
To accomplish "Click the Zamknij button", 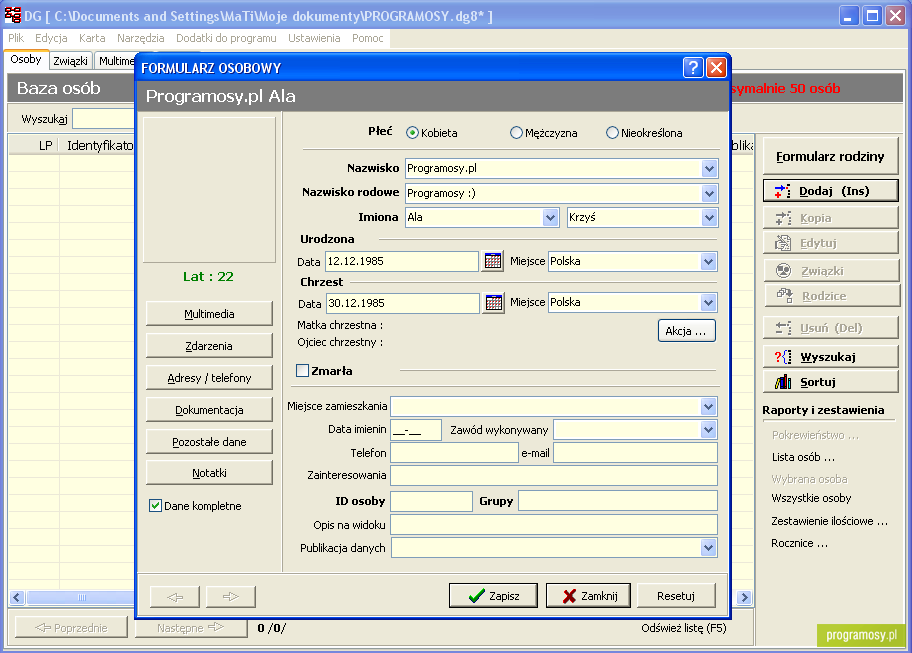I will tap(588, 596).
